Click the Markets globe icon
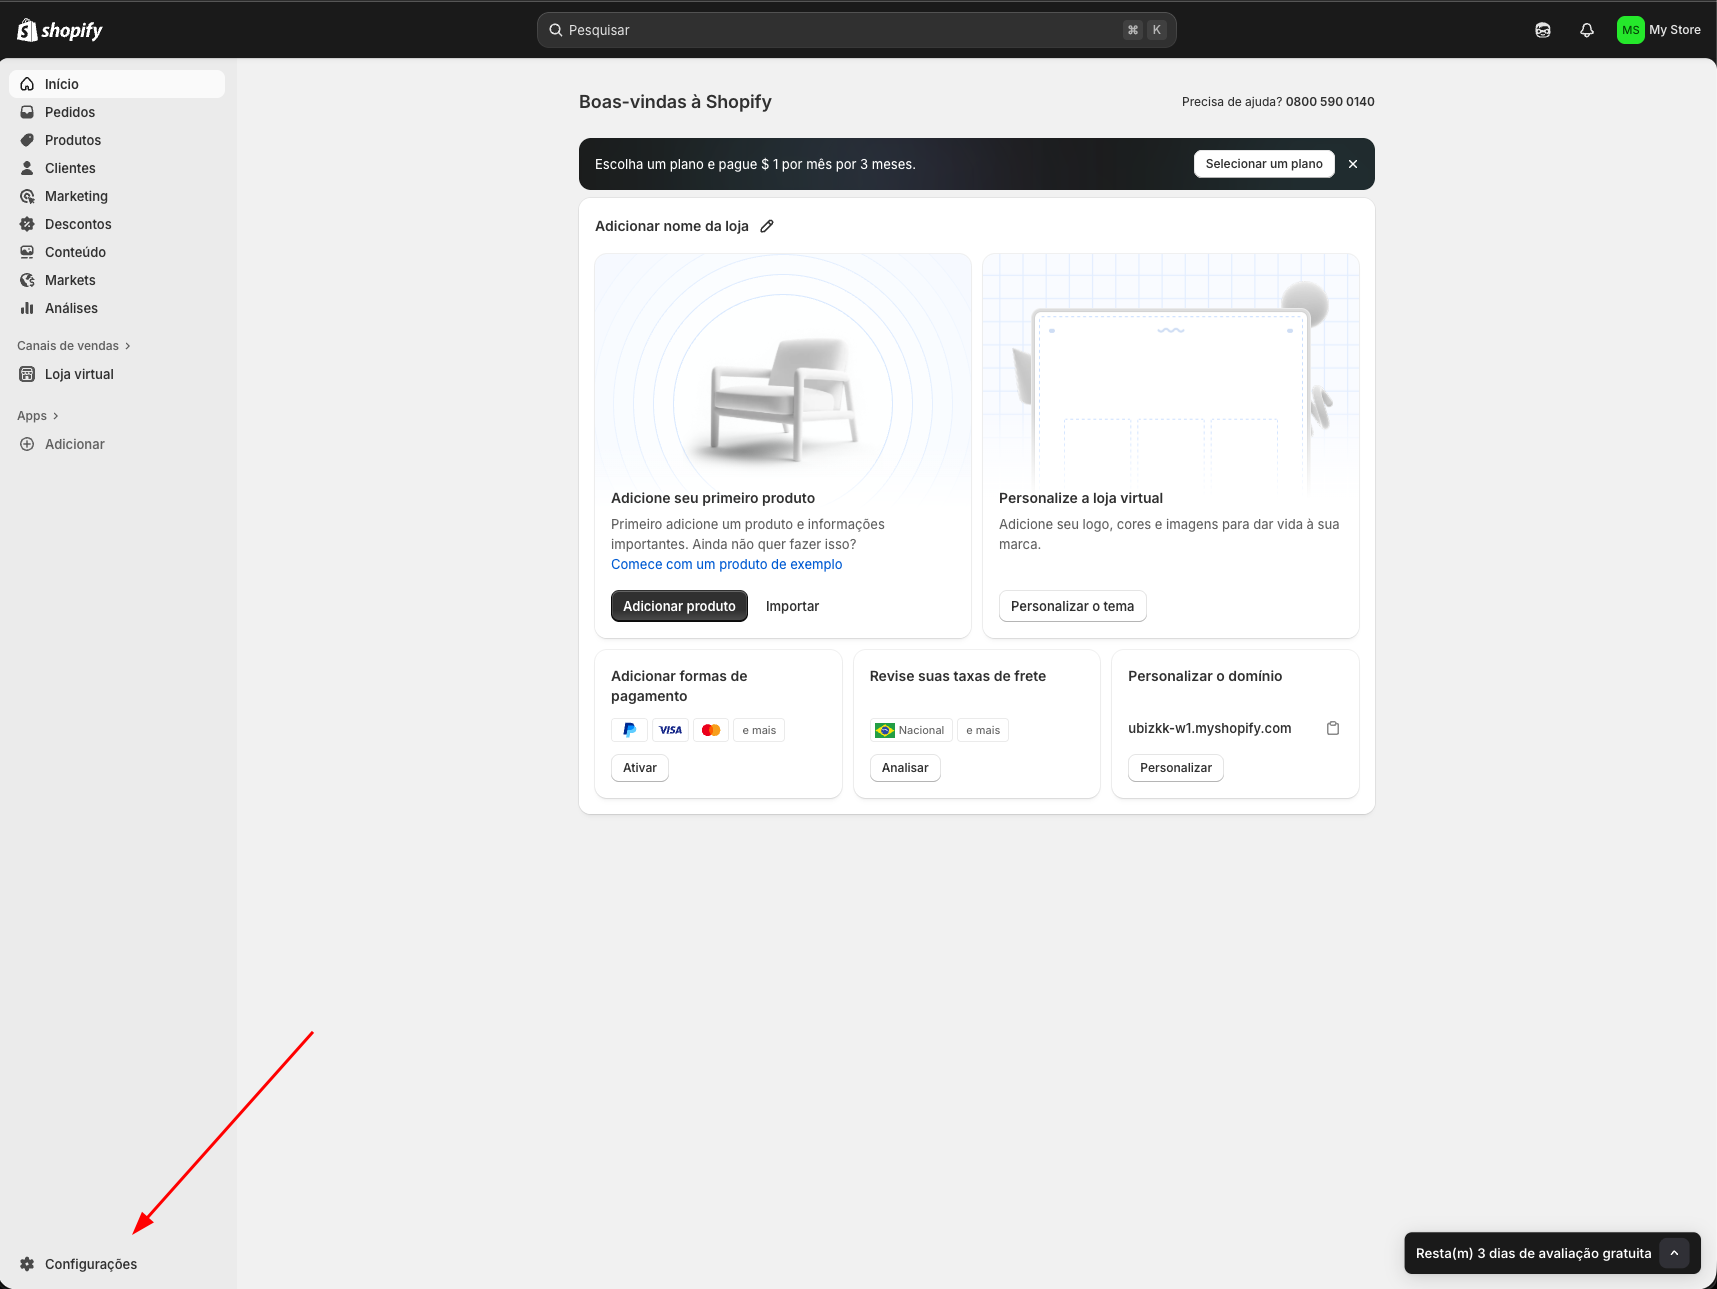This screenshot has width=1717, height=1289. click(27, 280)
